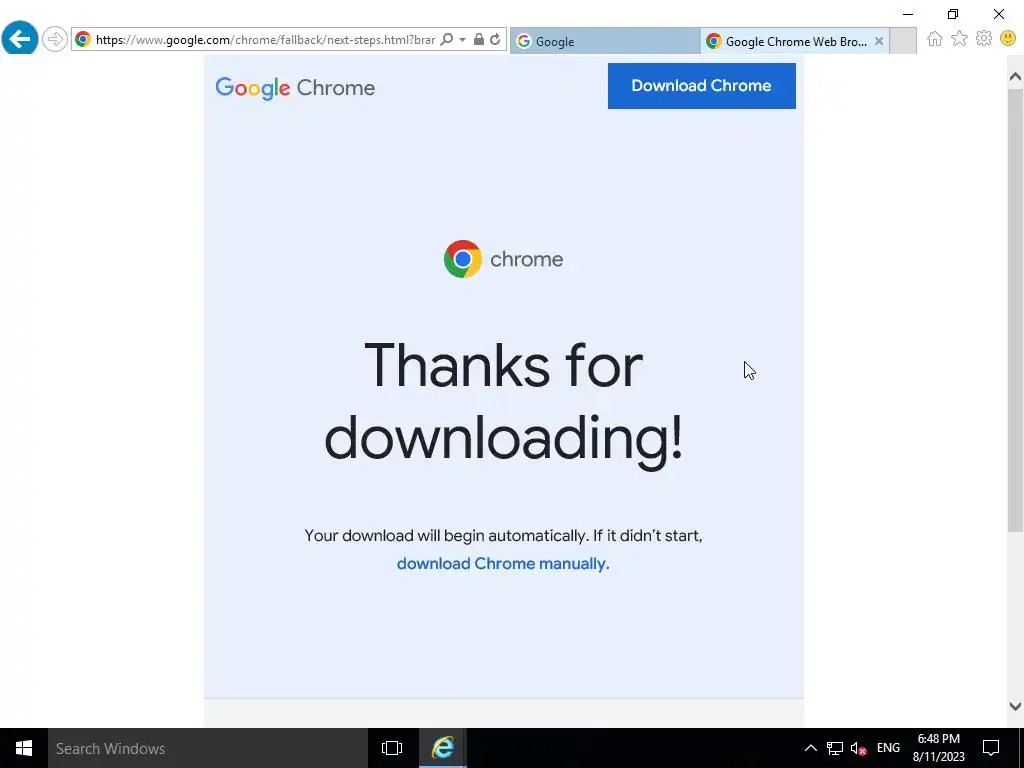Switch to the Google tab
This screenshot has width=1024, height=768.
[x=605, y=41]
